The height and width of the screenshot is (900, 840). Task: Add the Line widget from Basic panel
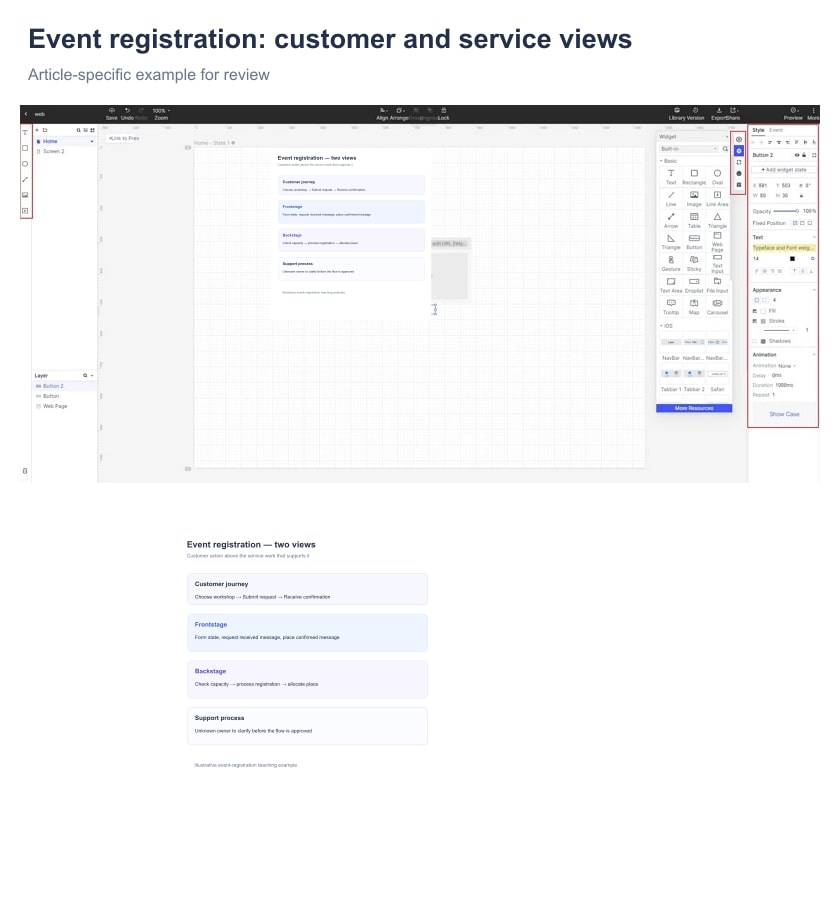pos(671,199)
